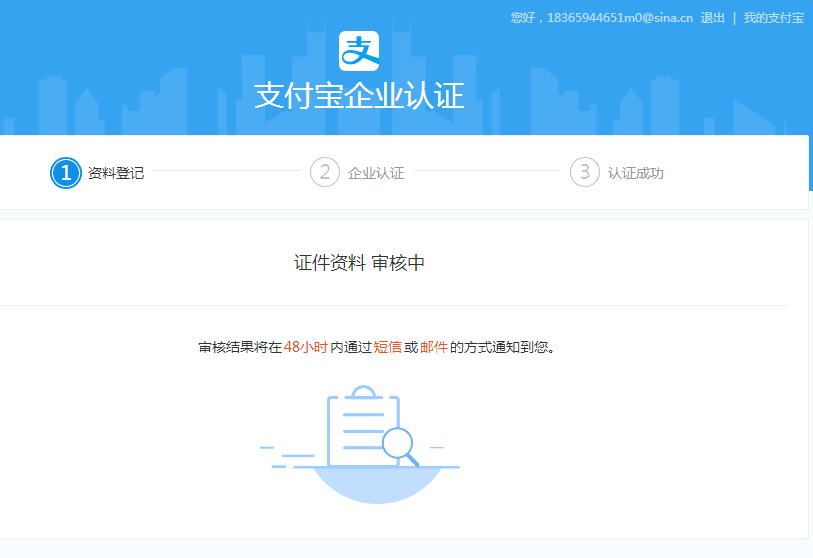Open the 我的支付宝 link
Viewport: 813px width, 558px height.
coord(774,18)
